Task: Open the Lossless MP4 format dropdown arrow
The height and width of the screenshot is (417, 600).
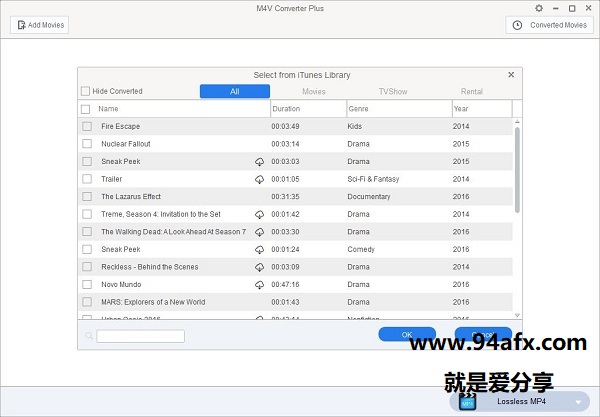Action: (x=578, y=402)
